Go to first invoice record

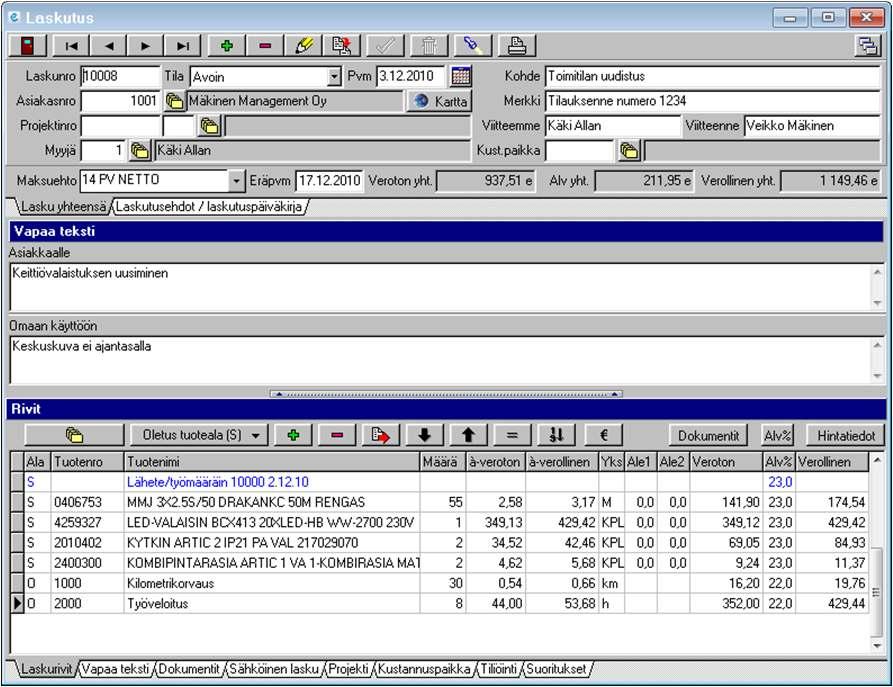[71, 46]
